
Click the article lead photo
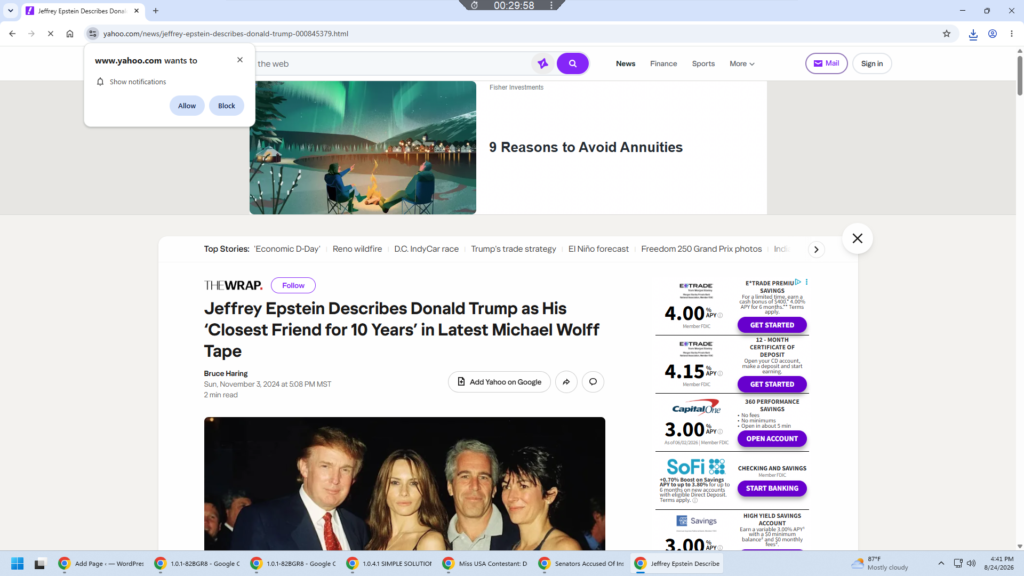(404, 484)
